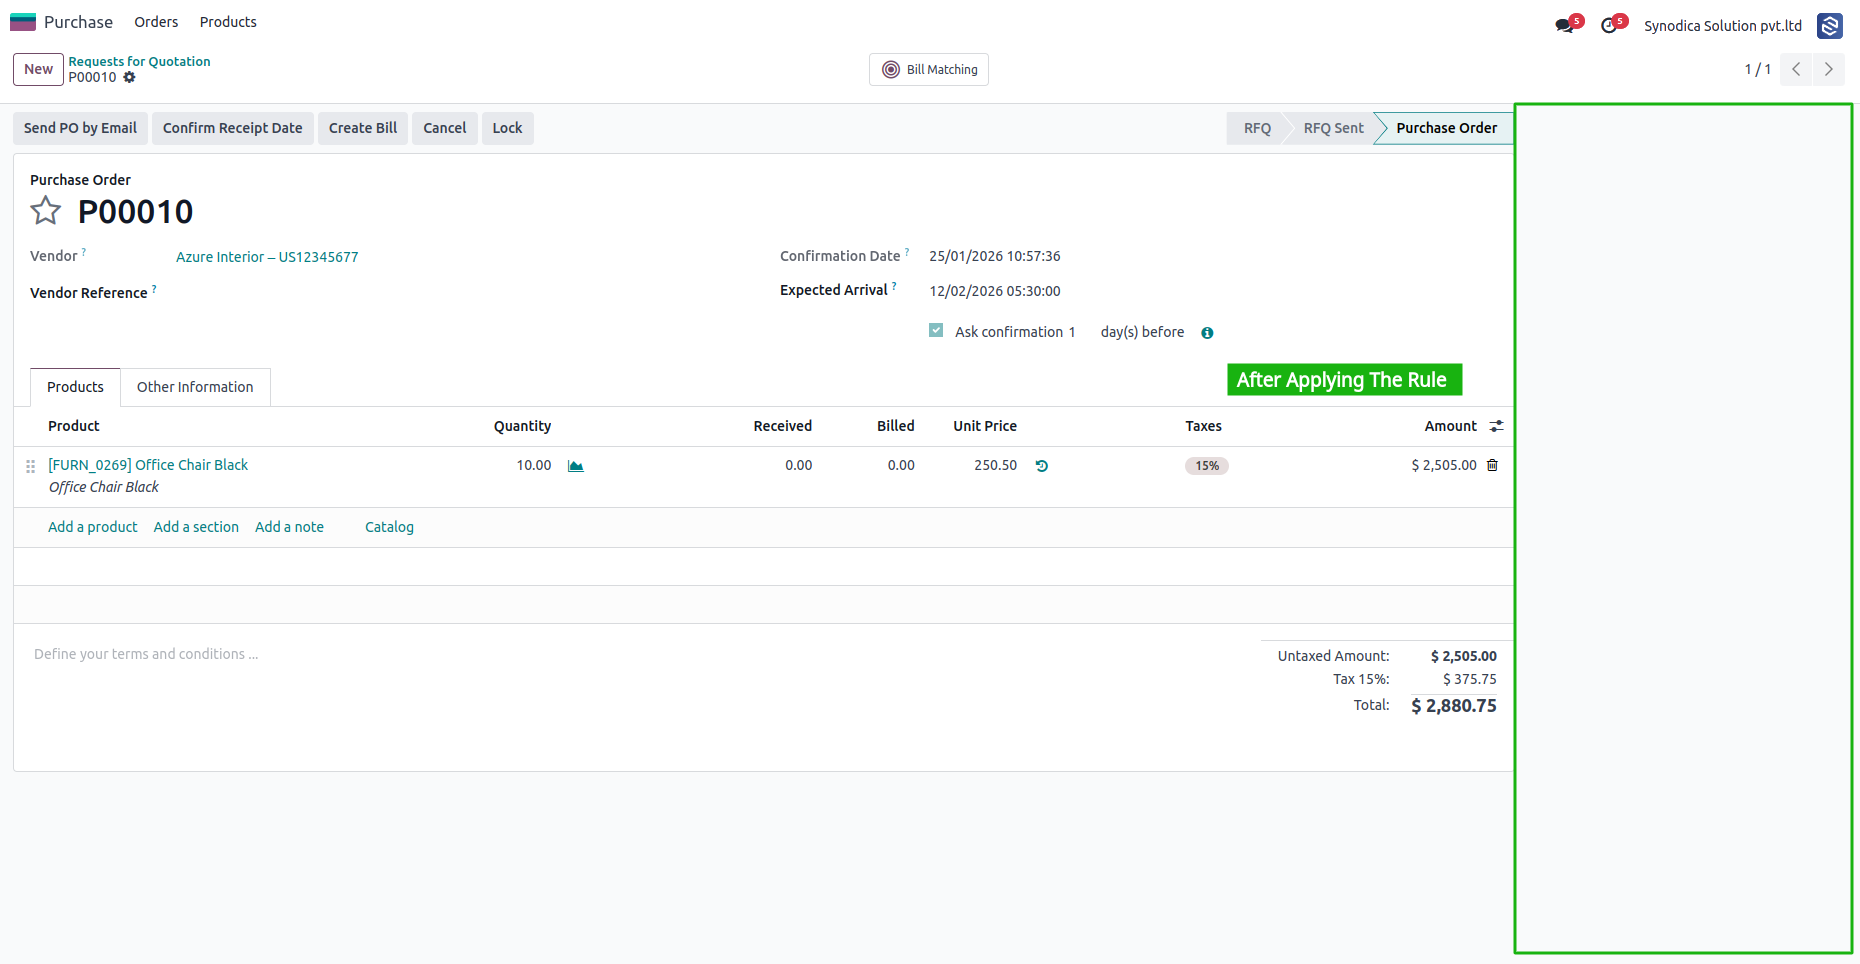The image size is (1860, 964).
Task: Open the Synodica Solution pvt.ltd company switcher
Action: [x=1722, y=26]
